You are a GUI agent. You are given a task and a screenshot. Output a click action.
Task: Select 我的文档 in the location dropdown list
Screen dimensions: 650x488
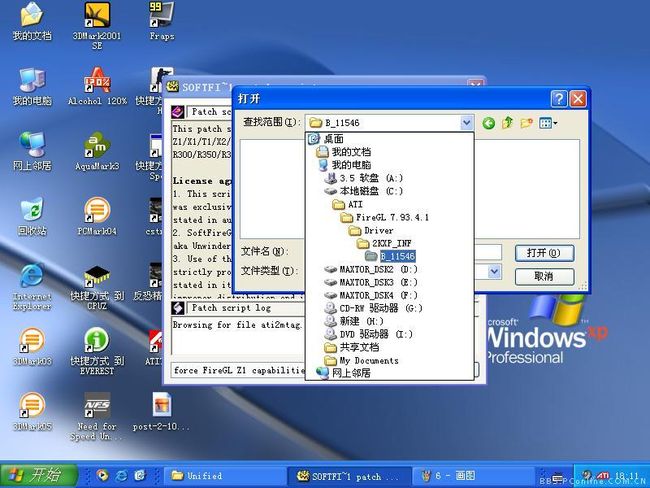click(344, 152)
